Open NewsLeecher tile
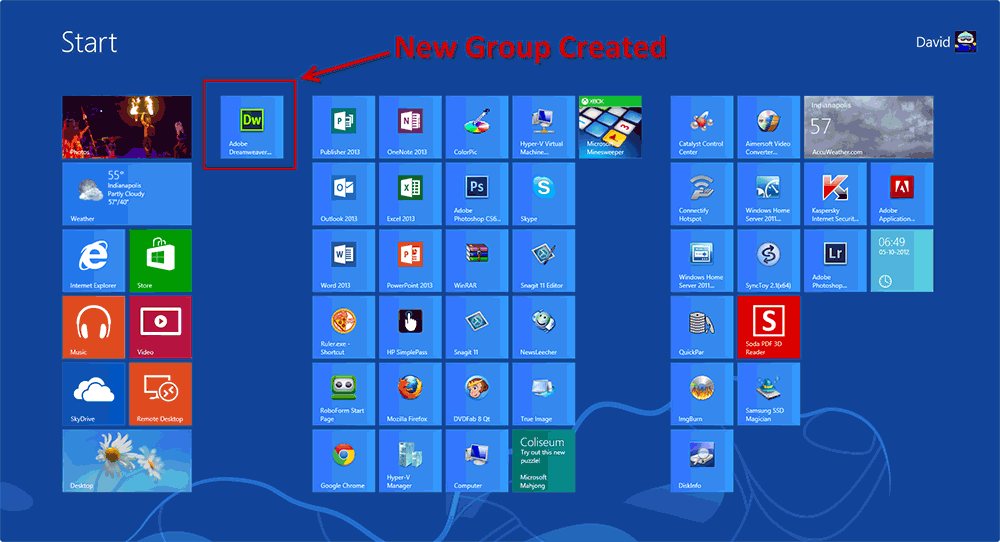The width and height of the screenshot is (1000, 542). coord(543,327)
